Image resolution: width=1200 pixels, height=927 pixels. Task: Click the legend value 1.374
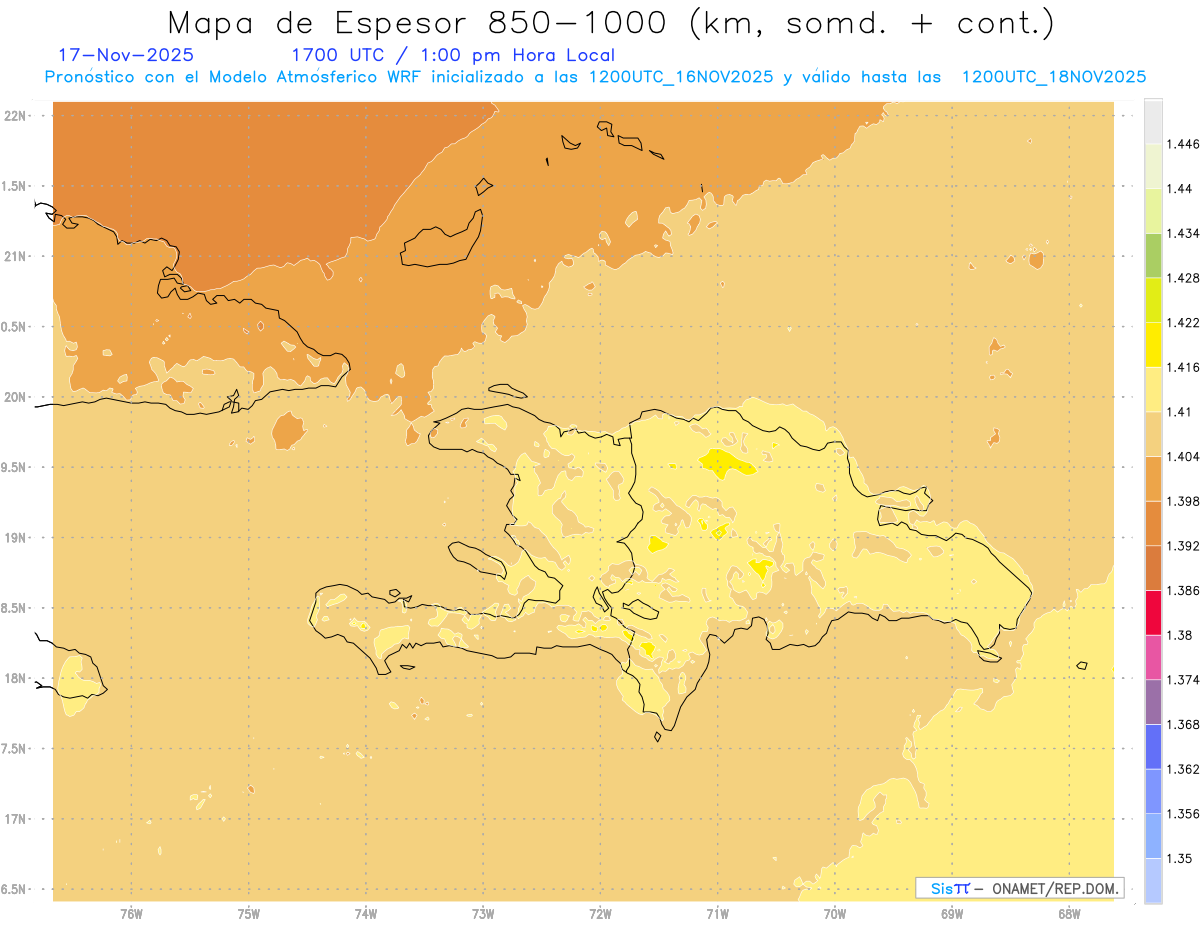[x=1183, y=680]
